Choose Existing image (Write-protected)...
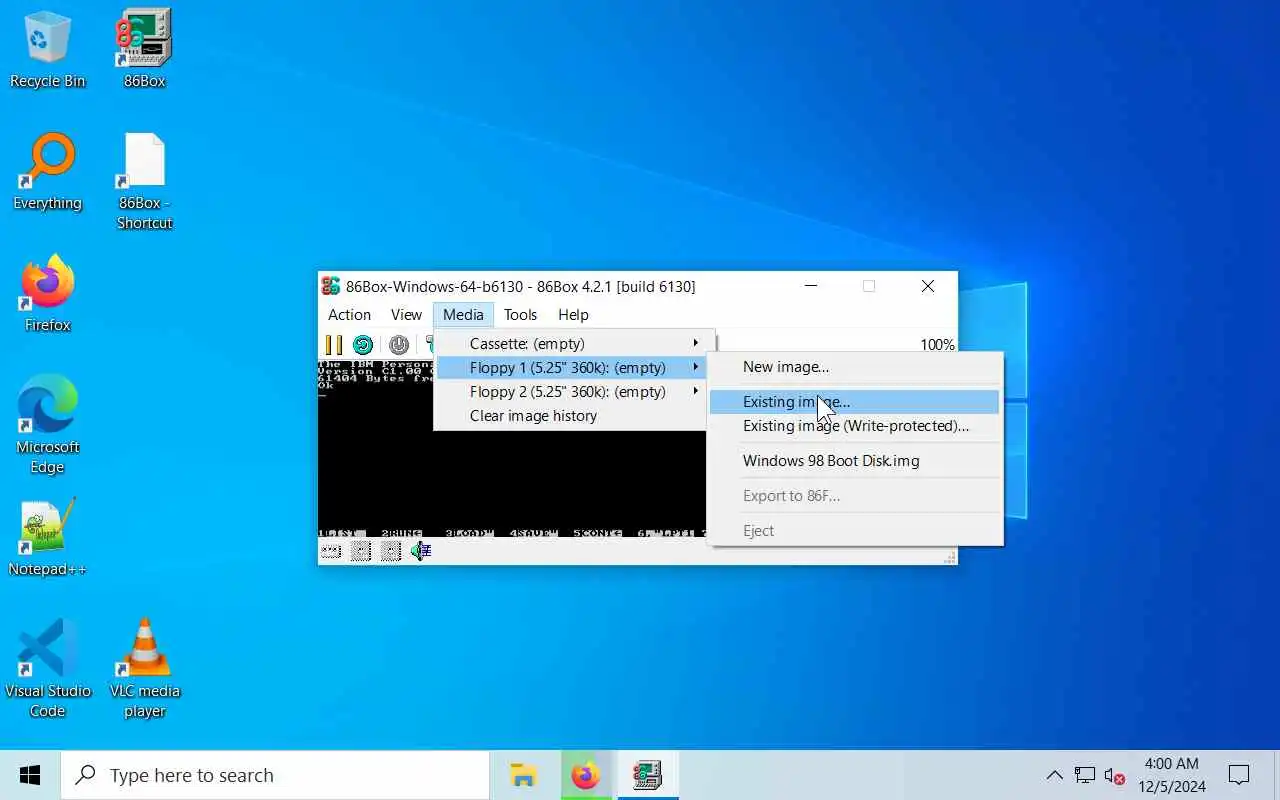1280x800 pixels. (x=854, y=426)
